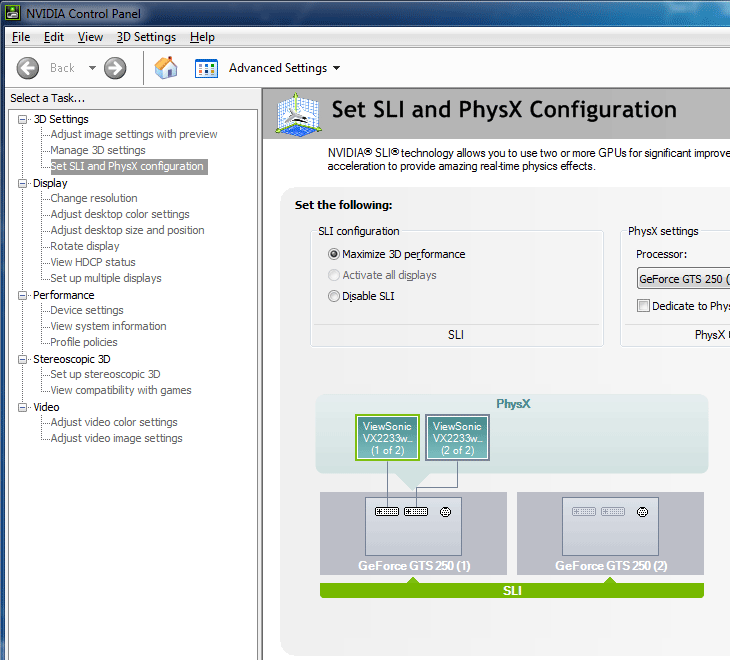
Task: Open the Advanced Settings dropdown
Action: 284,68
